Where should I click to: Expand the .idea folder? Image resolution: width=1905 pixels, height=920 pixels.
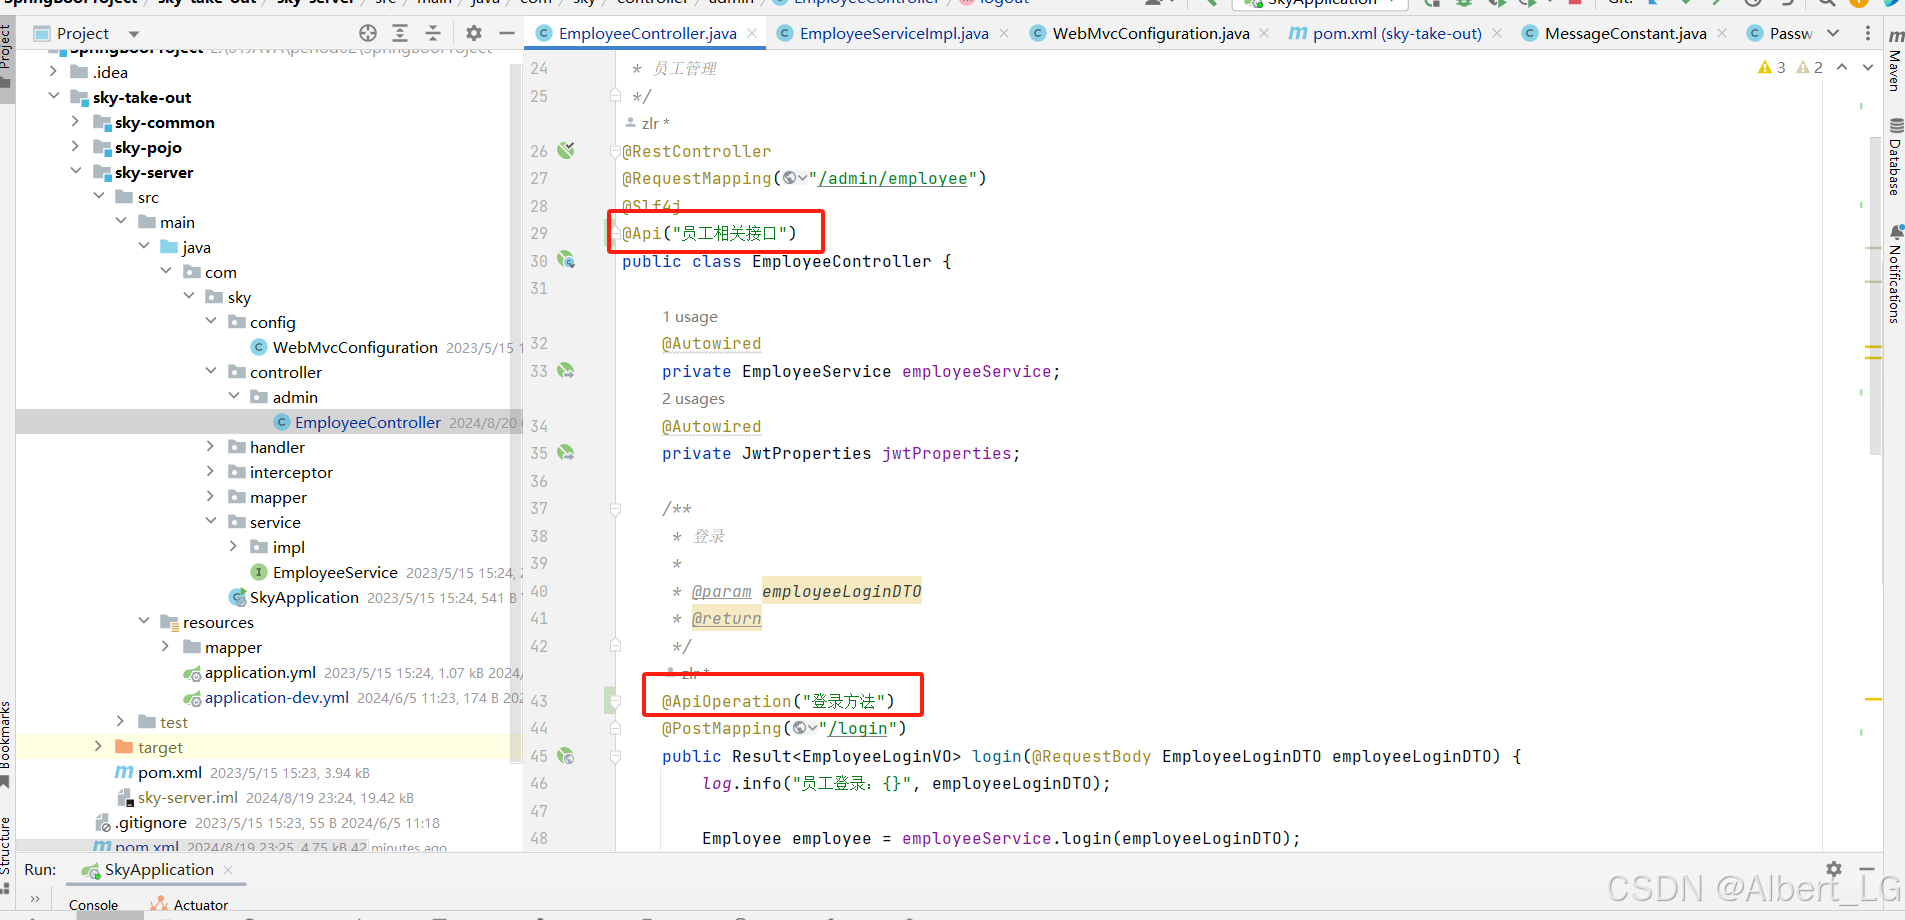coord(53,71)
